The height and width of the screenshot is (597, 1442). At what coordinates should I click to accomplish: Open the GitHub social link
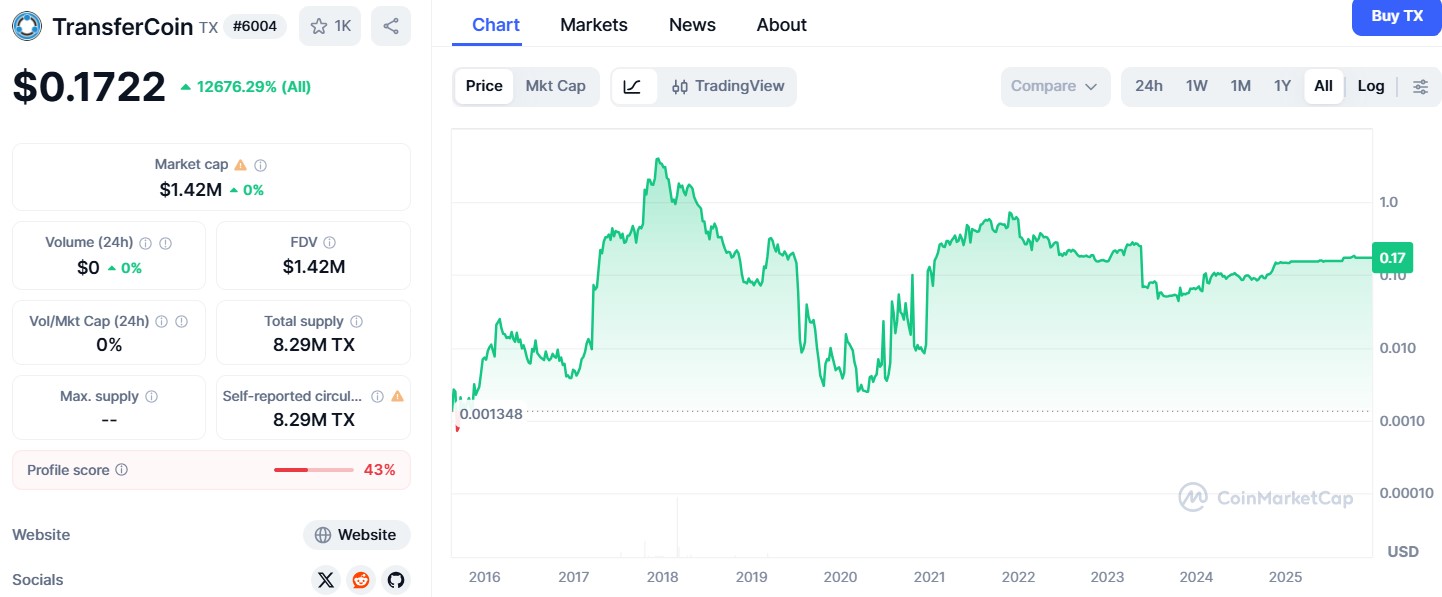coord(395,580)
